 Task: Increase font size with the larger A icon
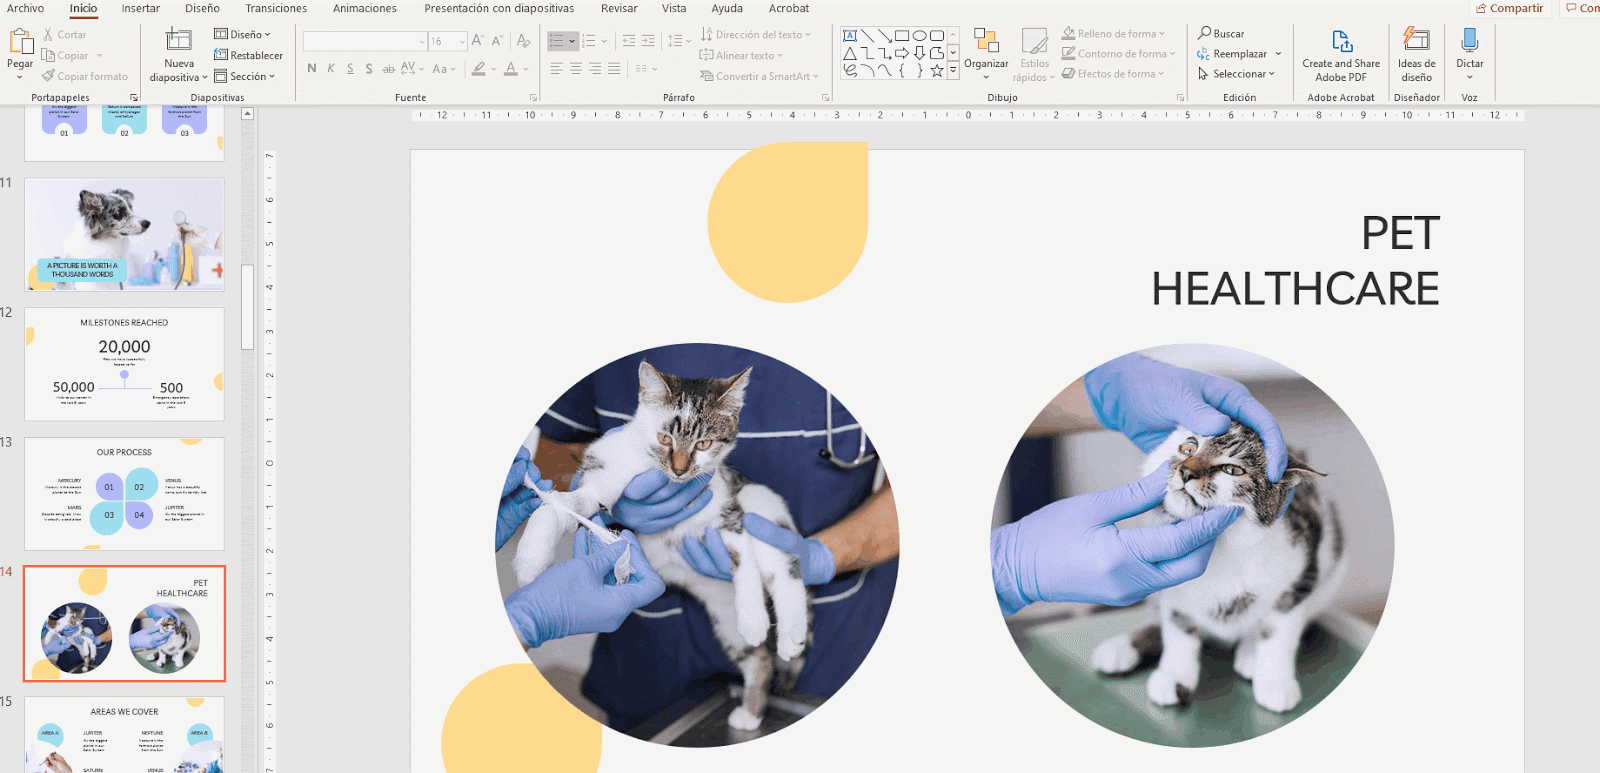click(478, 41)
